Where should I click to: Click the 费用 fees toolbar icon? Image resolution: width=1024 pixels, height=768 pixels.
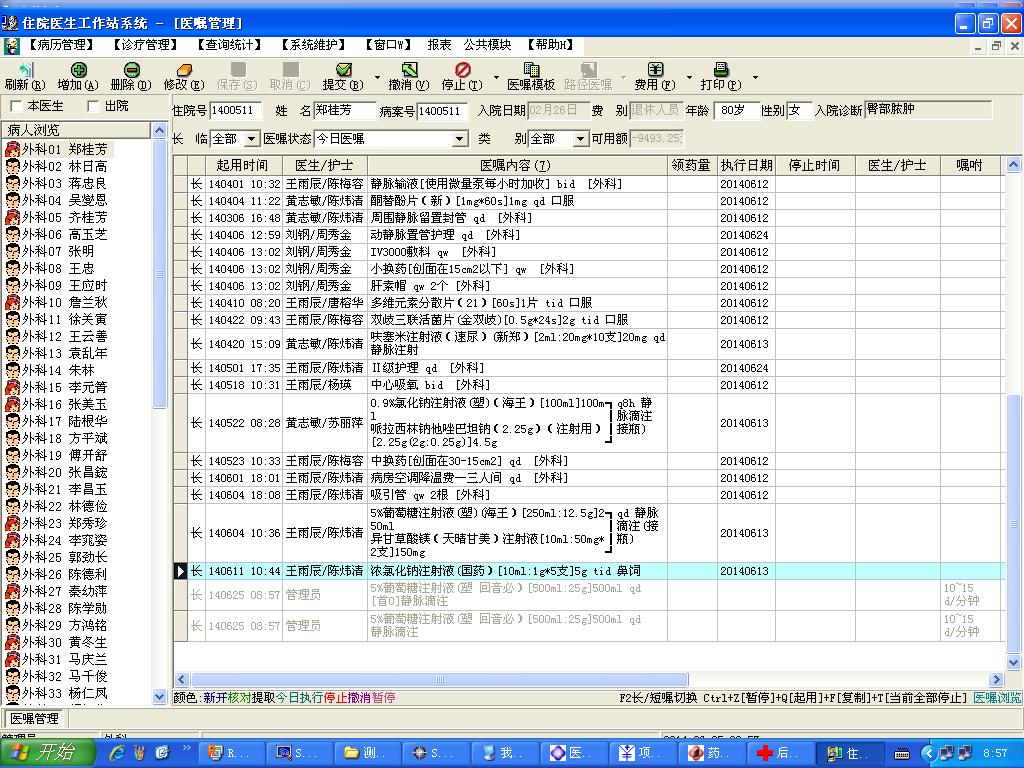click(x=655, y=70)
